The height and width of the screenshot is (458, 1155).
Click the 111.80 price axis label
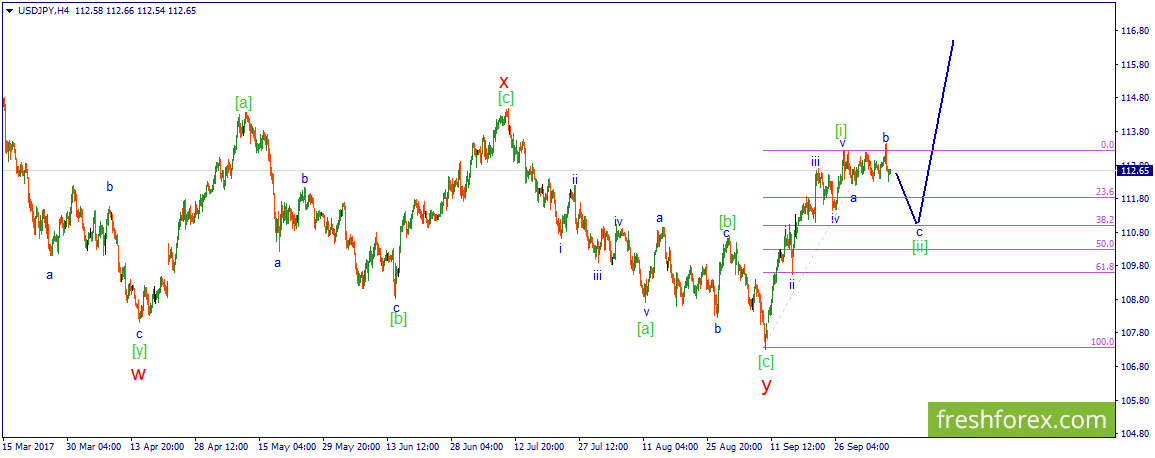click(x=1134, y=199)
